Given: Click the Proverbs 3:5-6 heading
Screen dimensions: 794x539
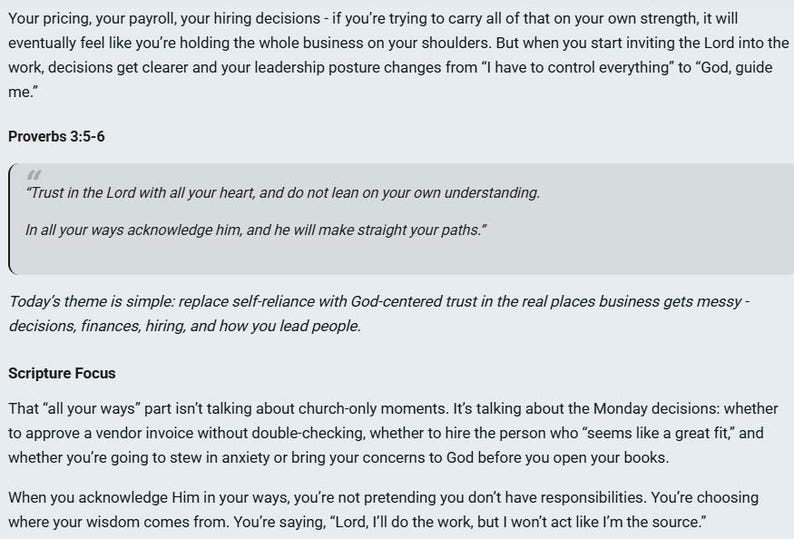Looking at the screenshot, I should (56, 137).
